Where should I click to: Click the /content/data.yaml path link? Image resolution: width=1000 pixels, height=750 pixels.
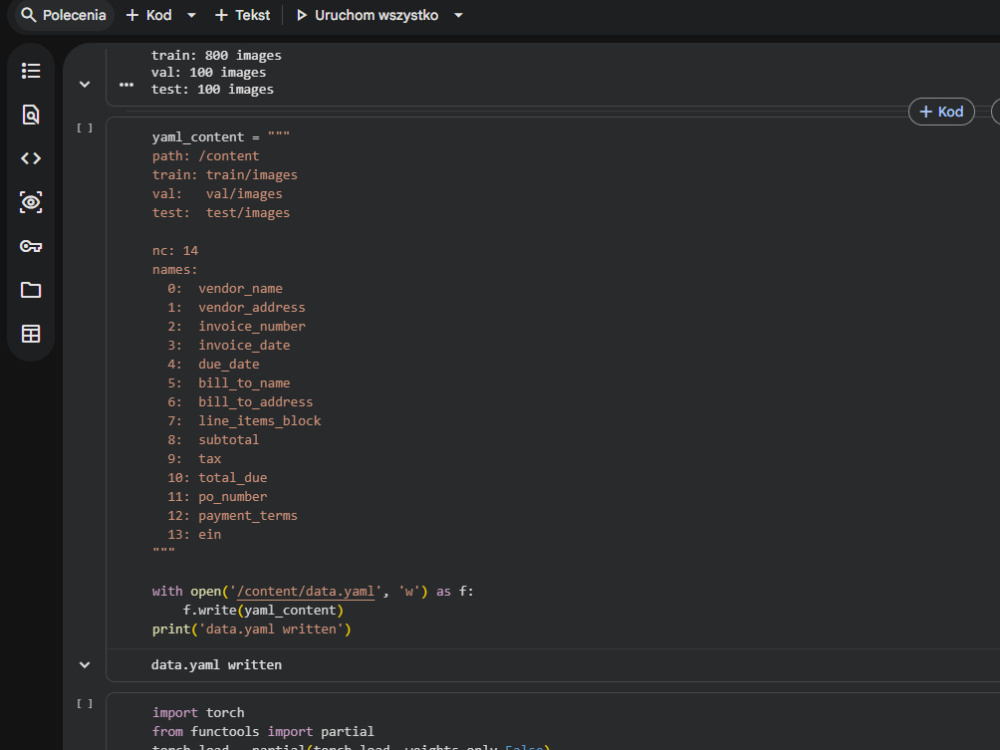305,591
